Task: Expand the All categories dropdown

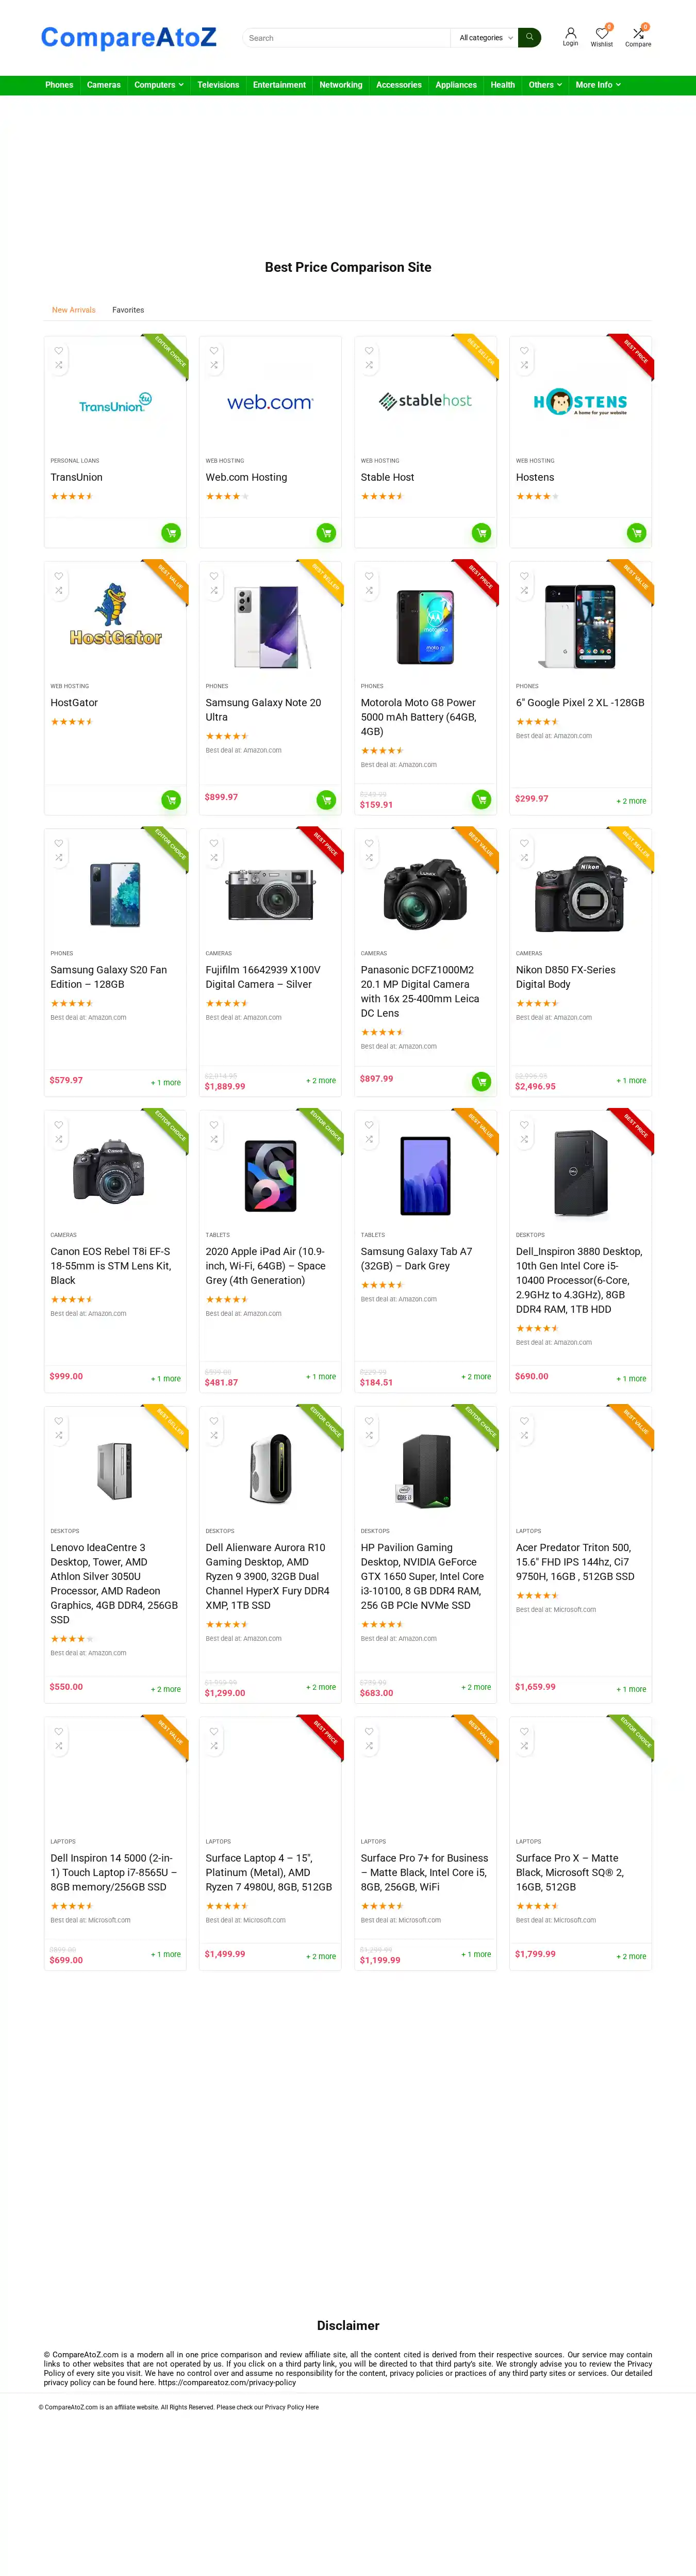Action: 485,38
